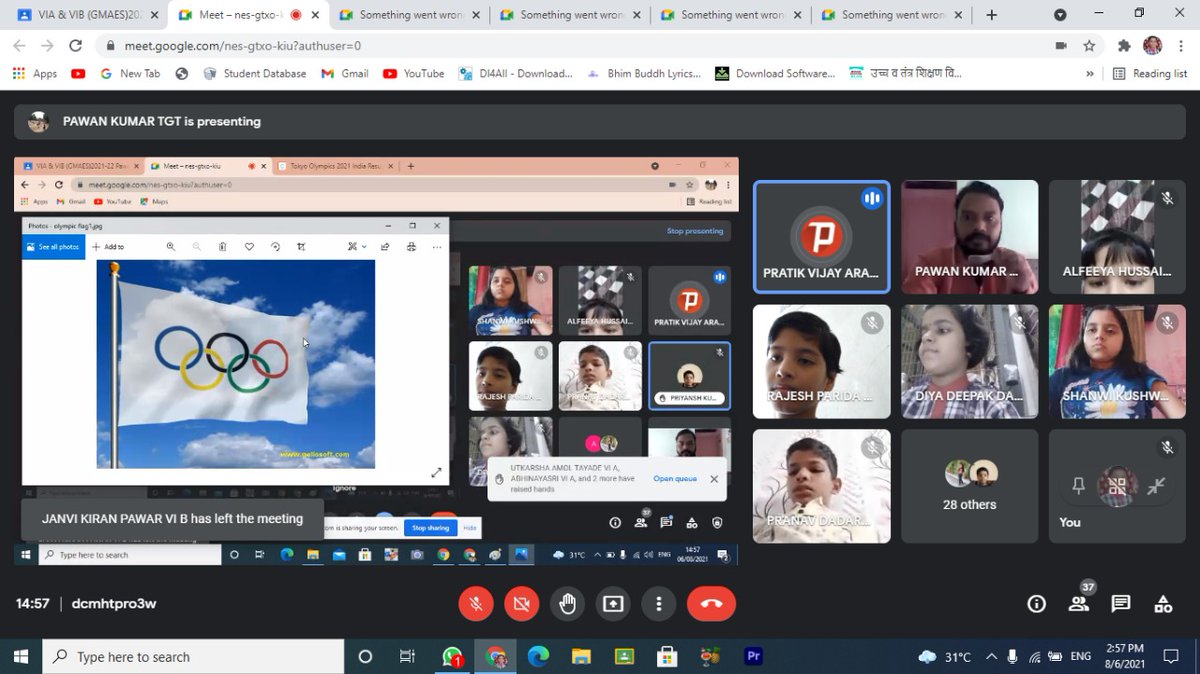
Task: Toggle the raise hand button
Action: pos(567,603)
